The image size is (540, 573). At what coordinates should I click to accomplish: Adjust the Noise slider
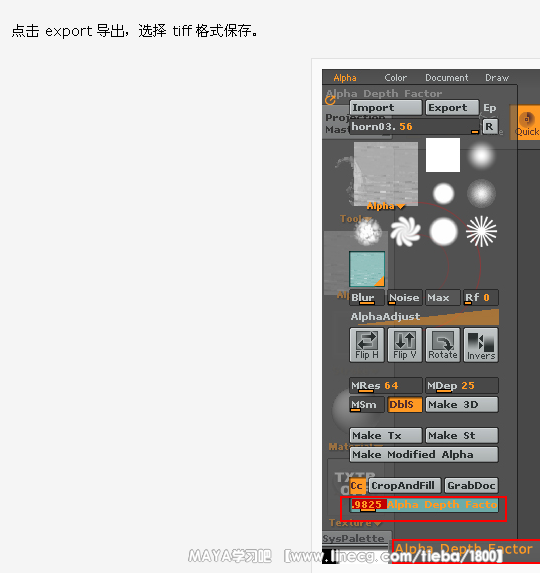pyautogui.click(x=405, y=297)
